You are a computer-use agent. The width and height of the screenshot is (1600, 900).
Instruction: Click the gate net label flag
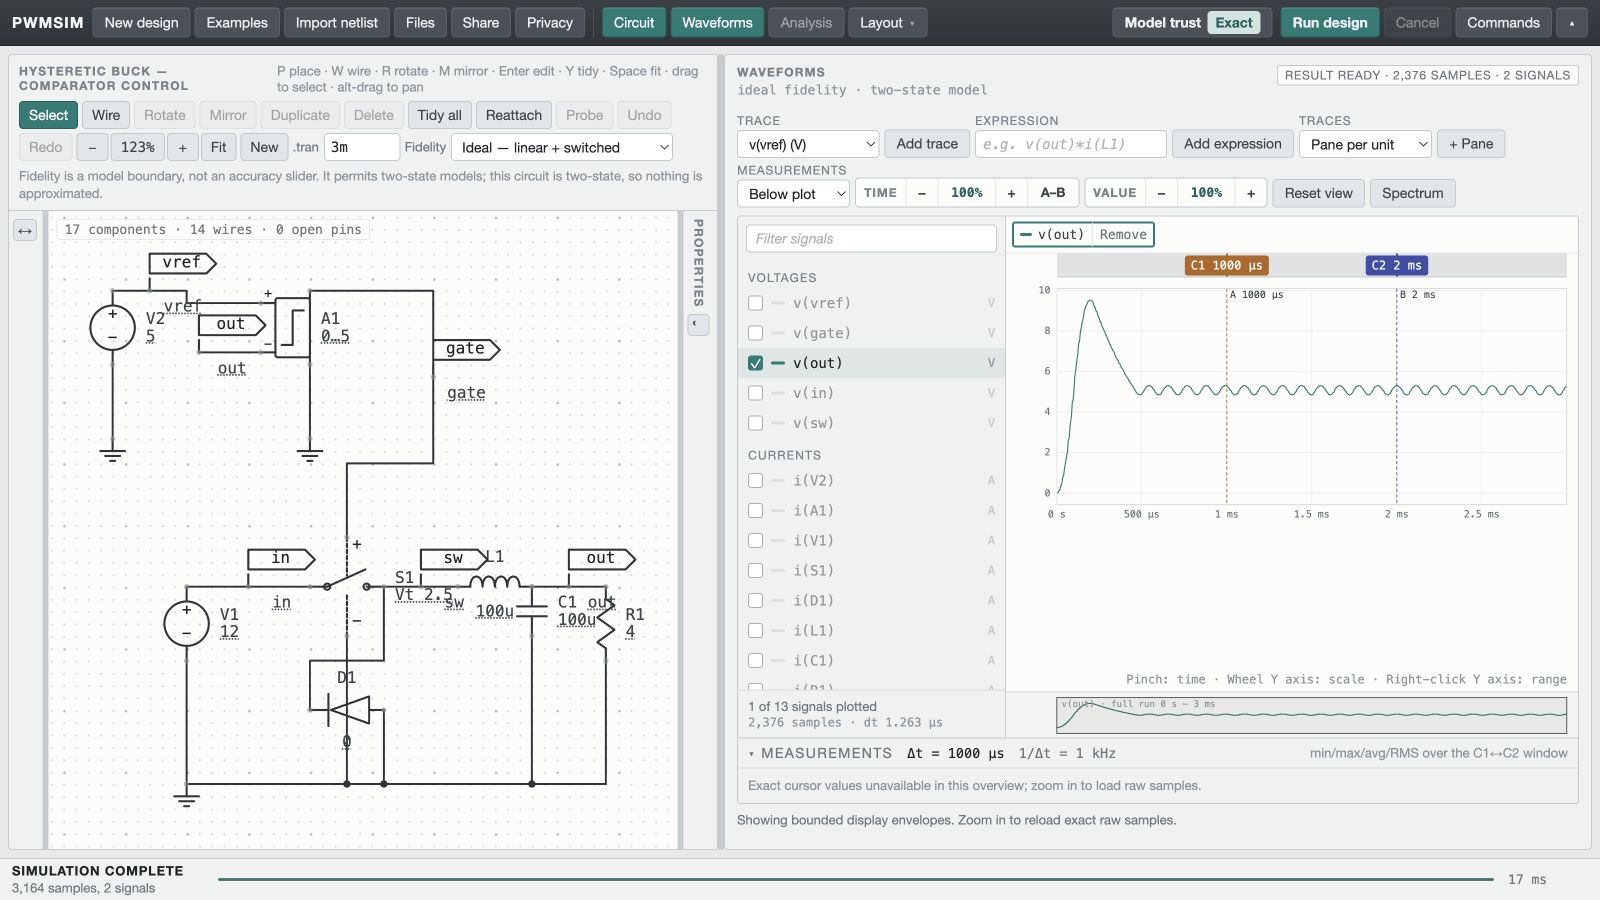pyautogui.click(x=465, y=349)
